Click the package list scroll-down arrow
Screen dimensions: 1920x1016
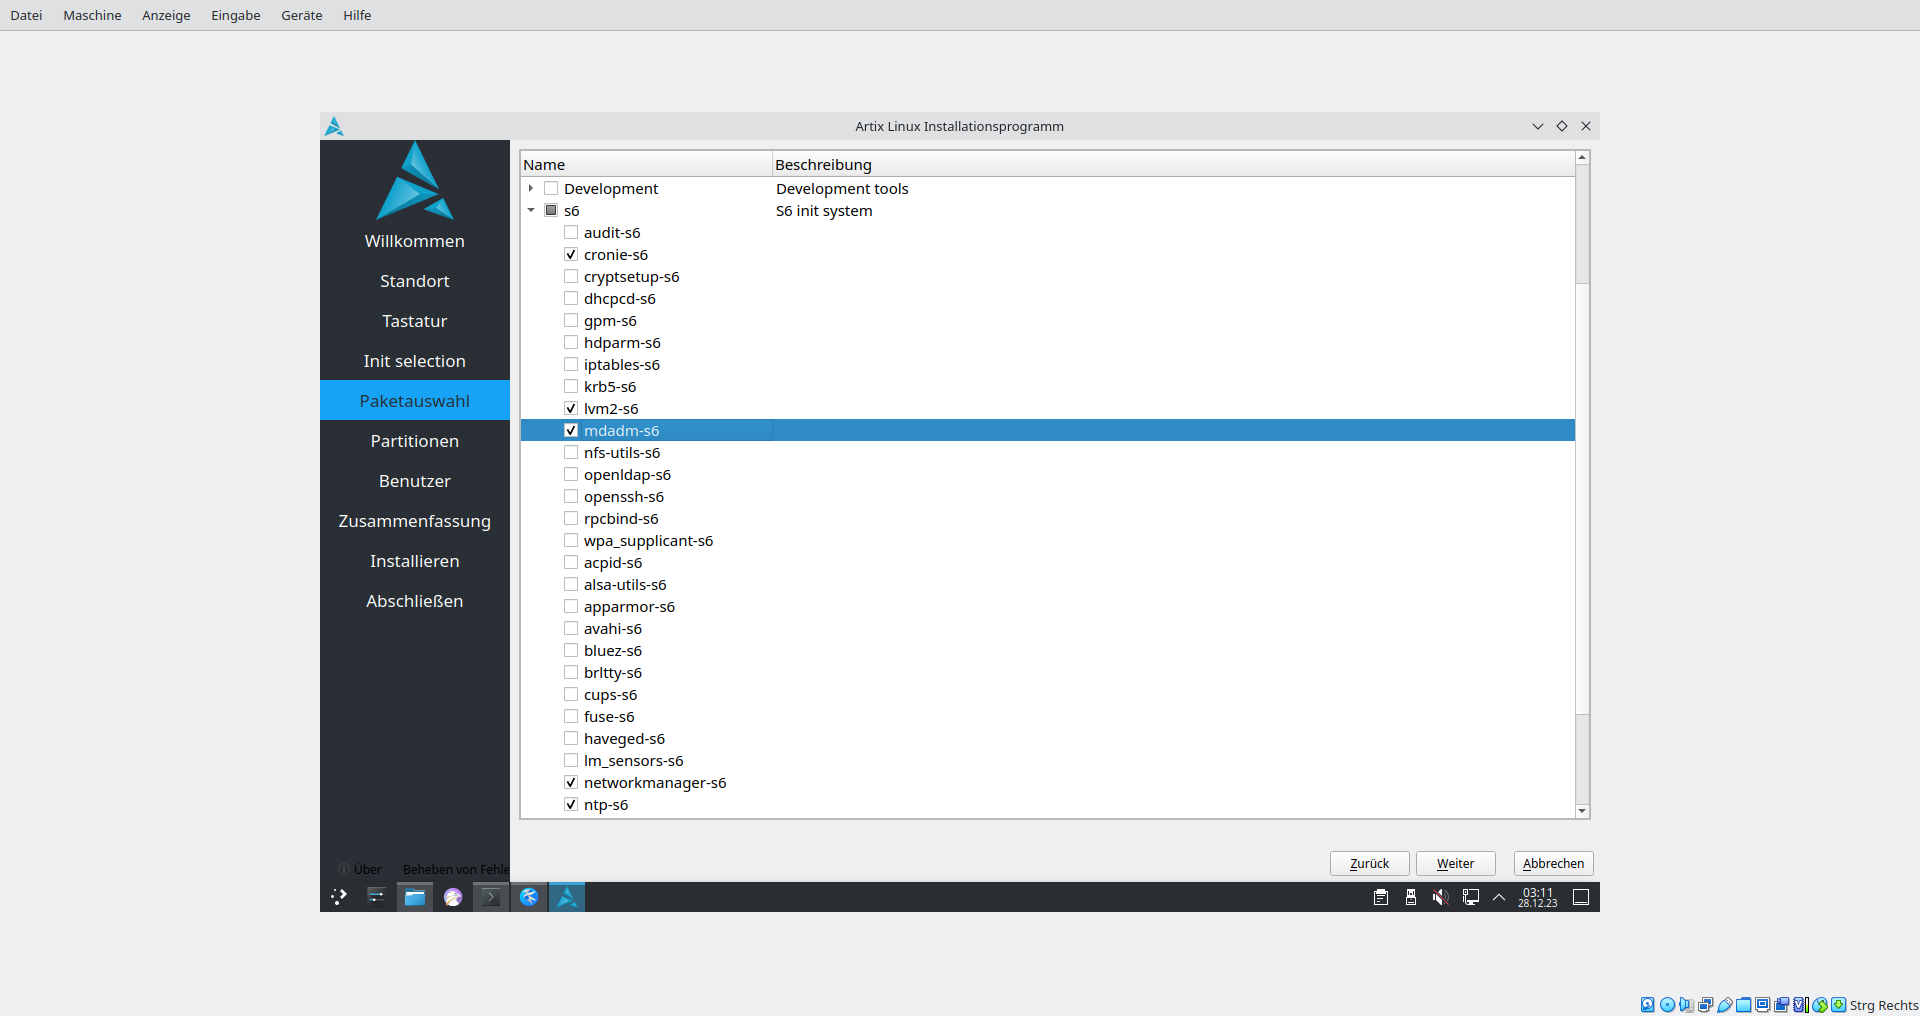[1582, 811]
